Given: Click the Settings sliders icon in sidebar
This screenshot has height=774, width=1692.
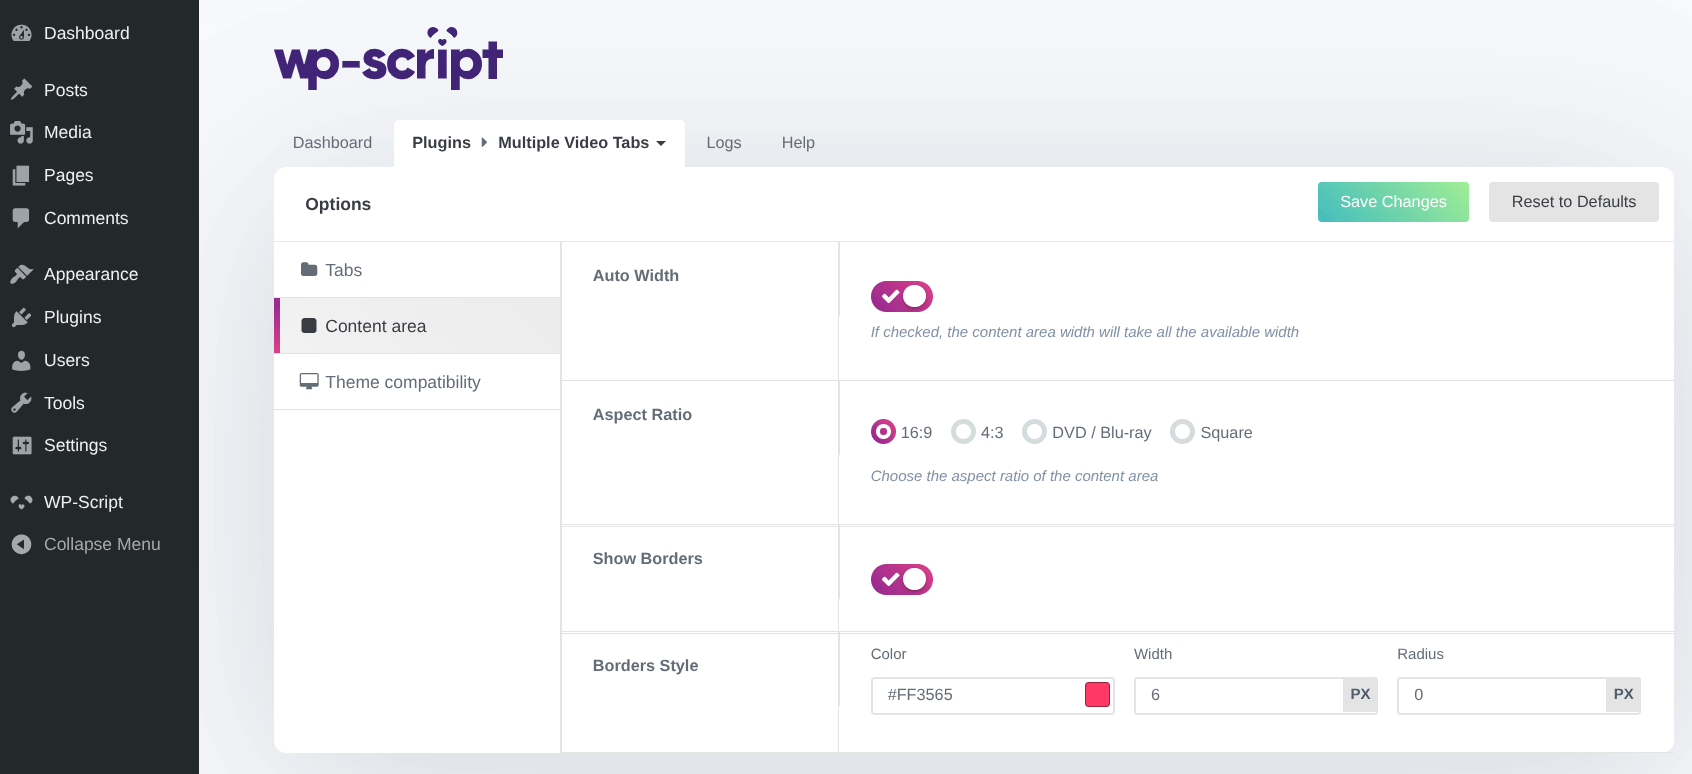Looking at the screenshot, I should coord(21,446).
